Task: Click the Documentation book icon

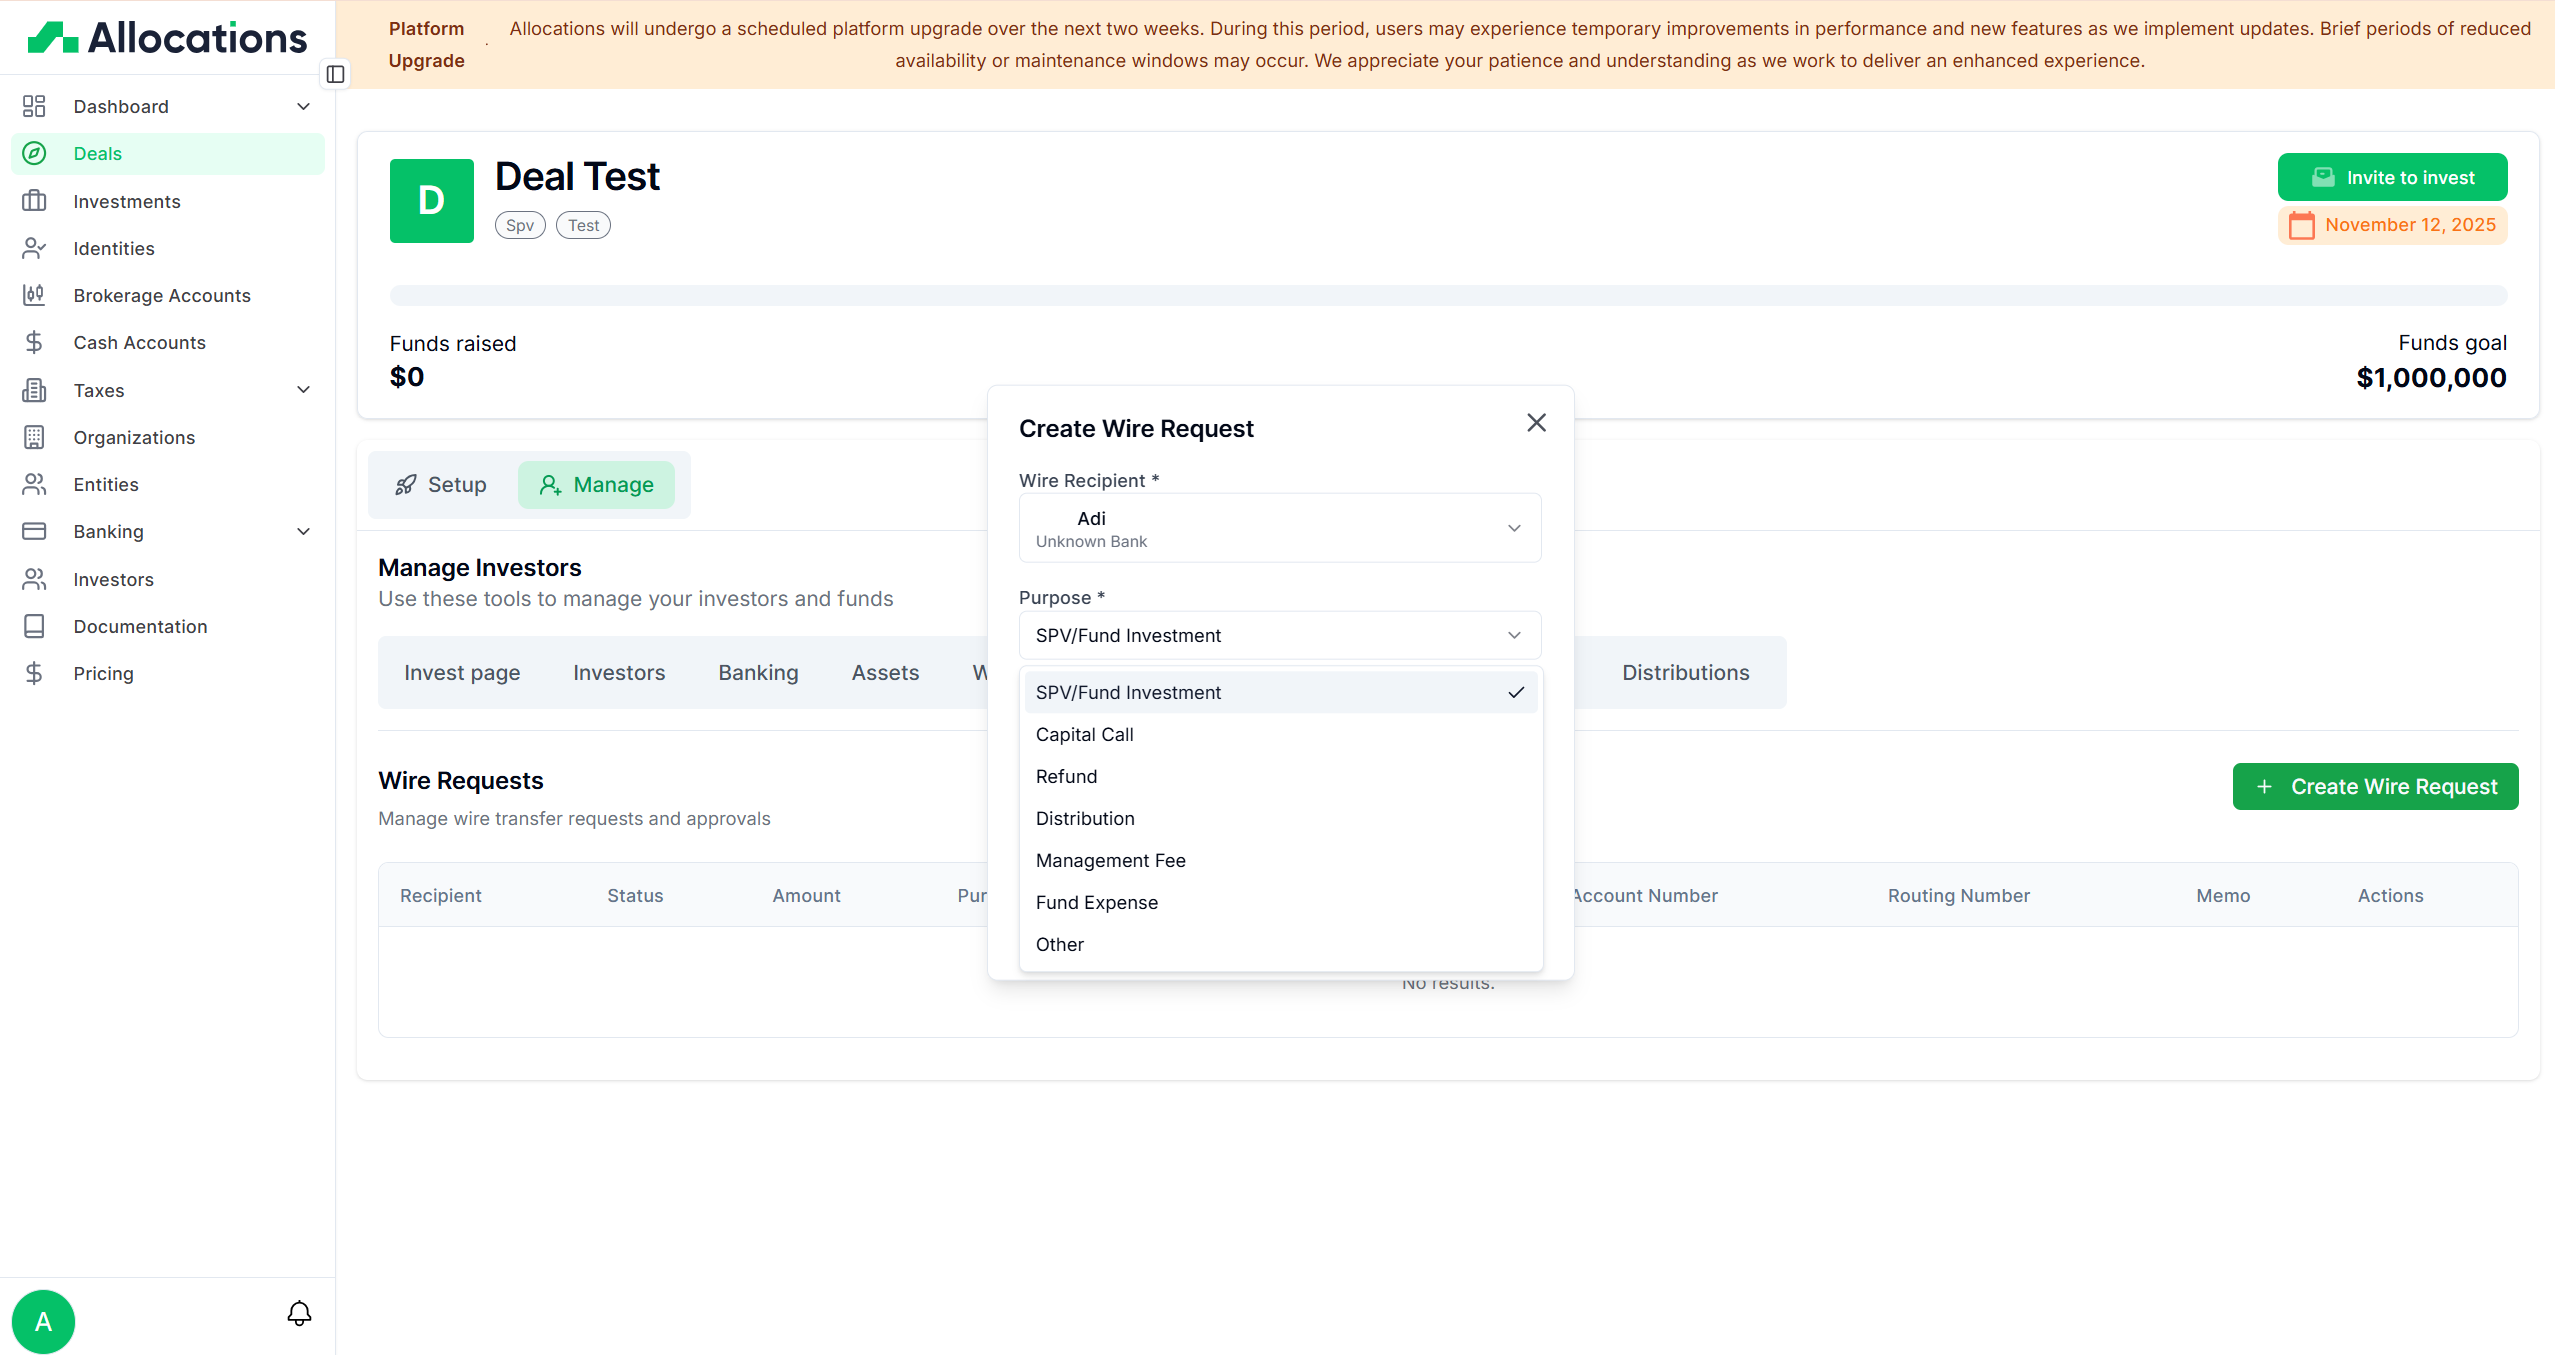Action: tap(34, 626)
